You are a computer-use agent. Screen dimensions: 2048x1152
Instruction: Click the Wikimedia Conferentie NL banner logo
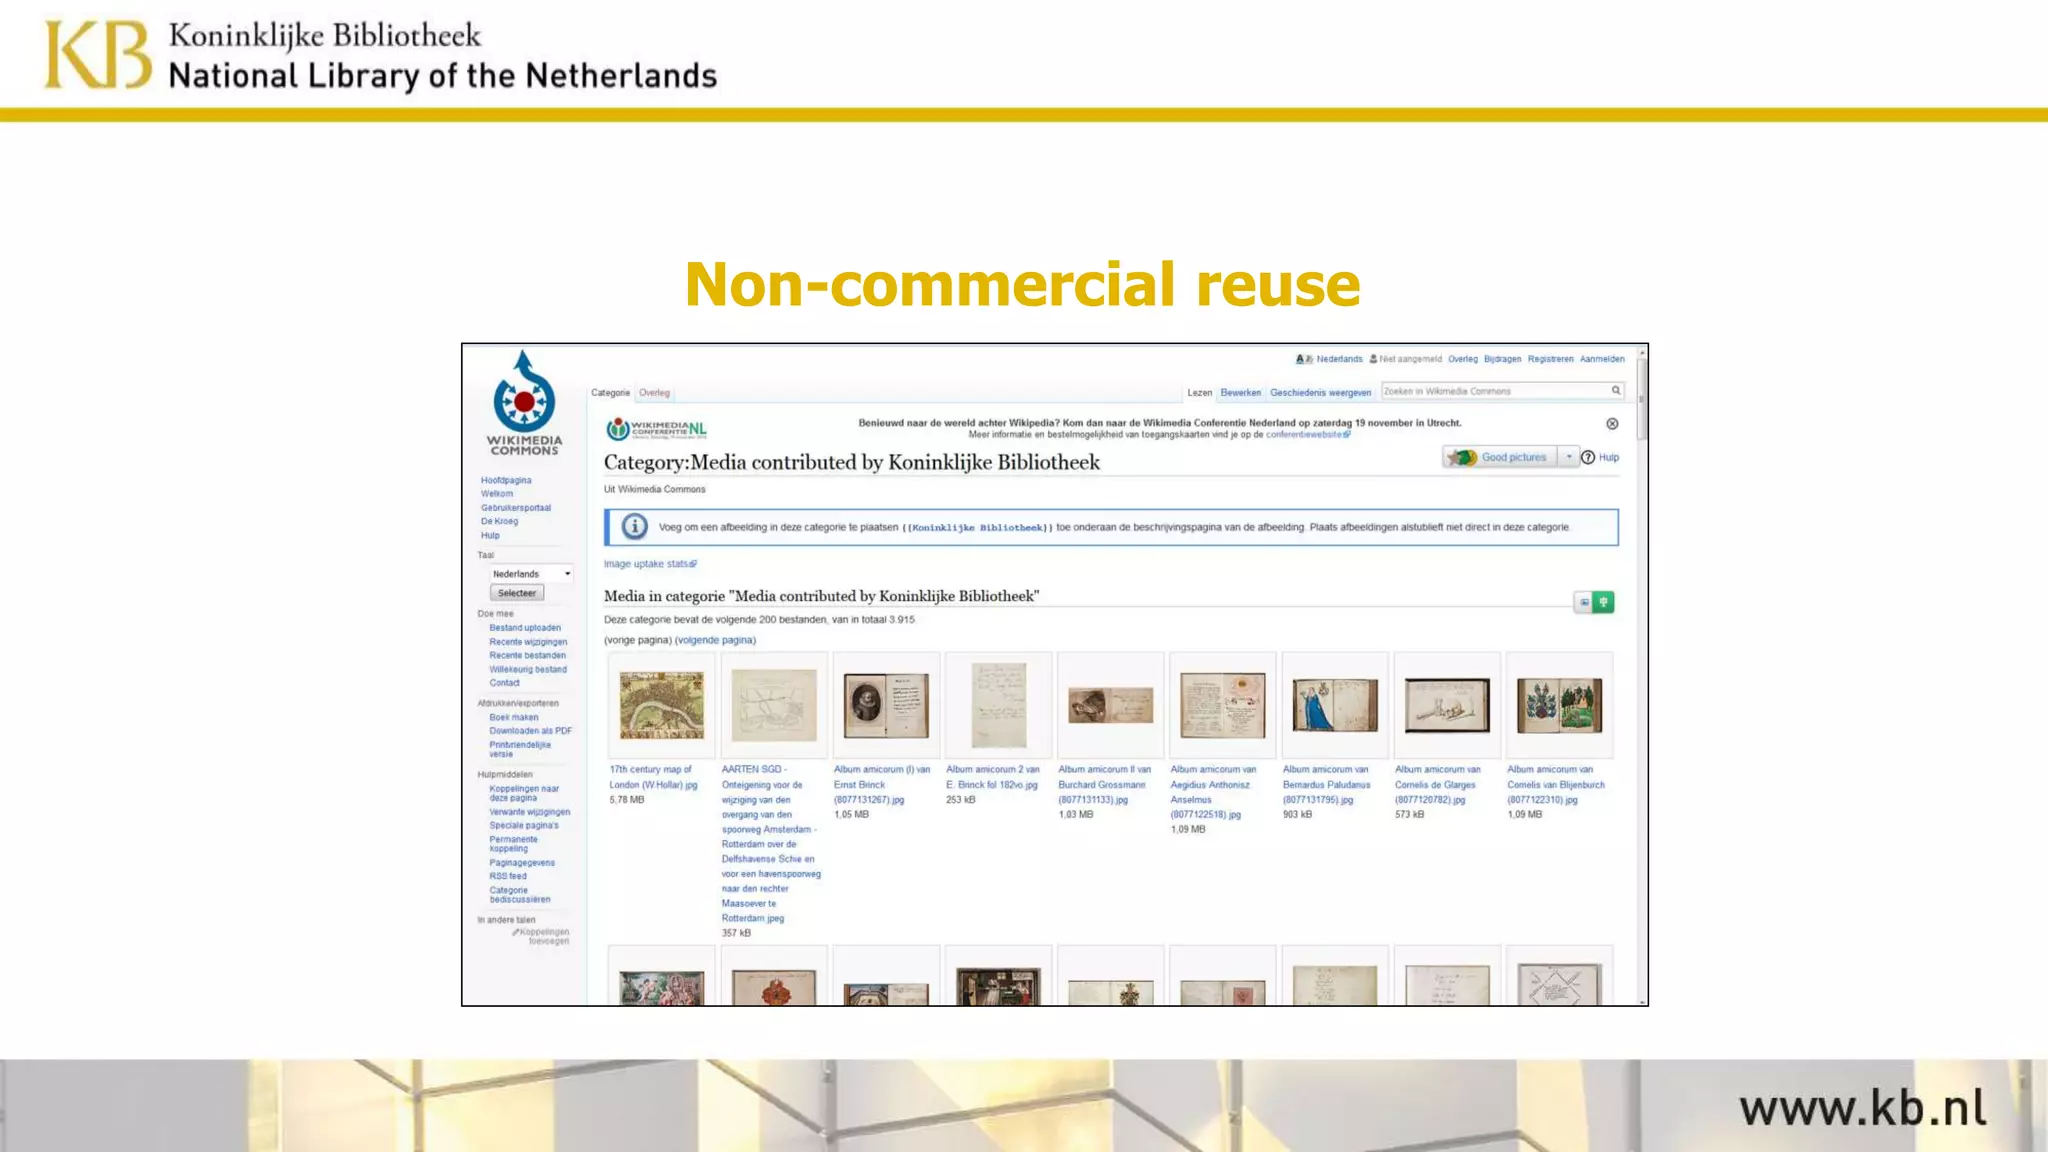coord(656,429)
